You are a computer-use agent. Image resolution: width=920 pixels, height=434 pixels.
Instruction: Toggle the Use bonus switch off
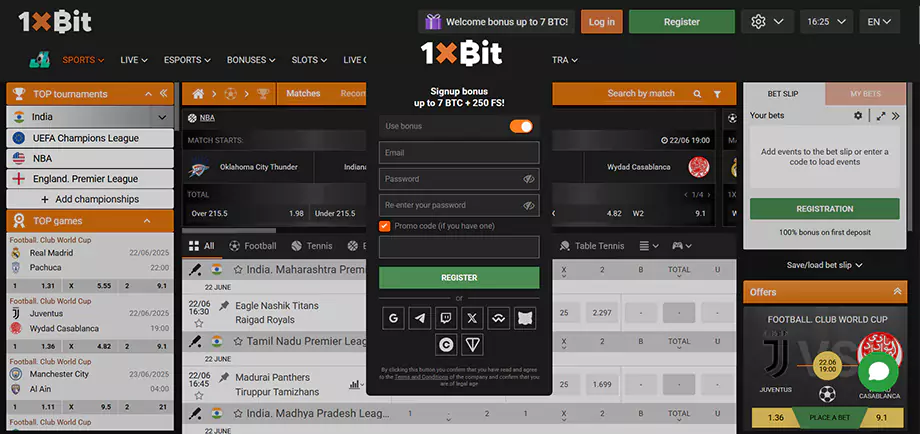(521, 126)
